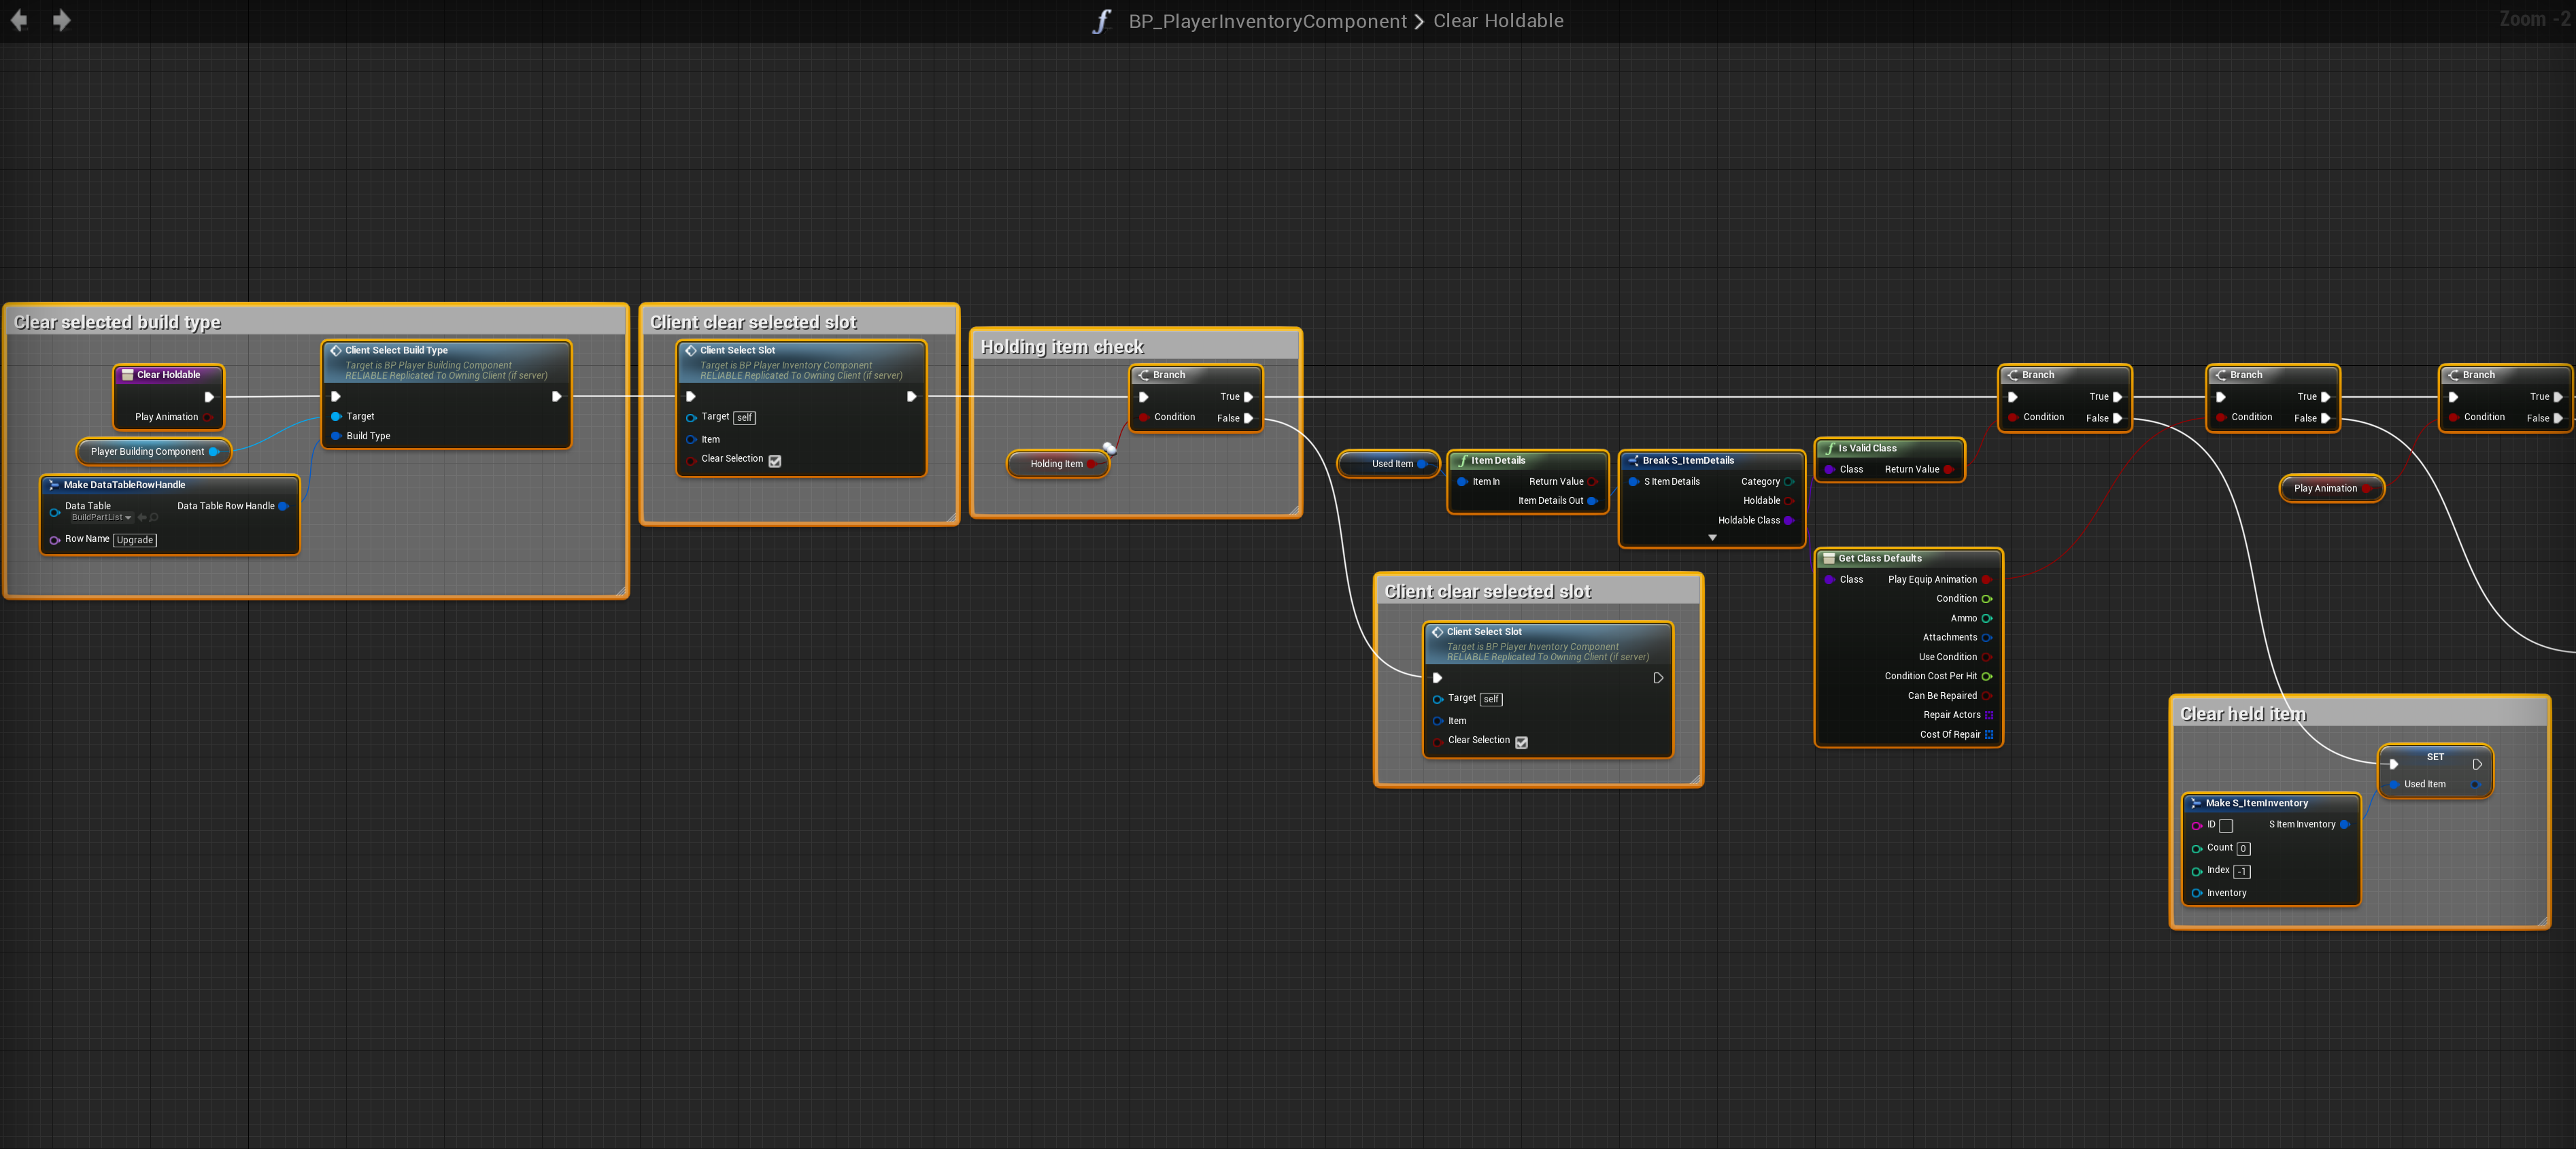Click the function icon in breadcrumb

click(x=1102, y=21)
